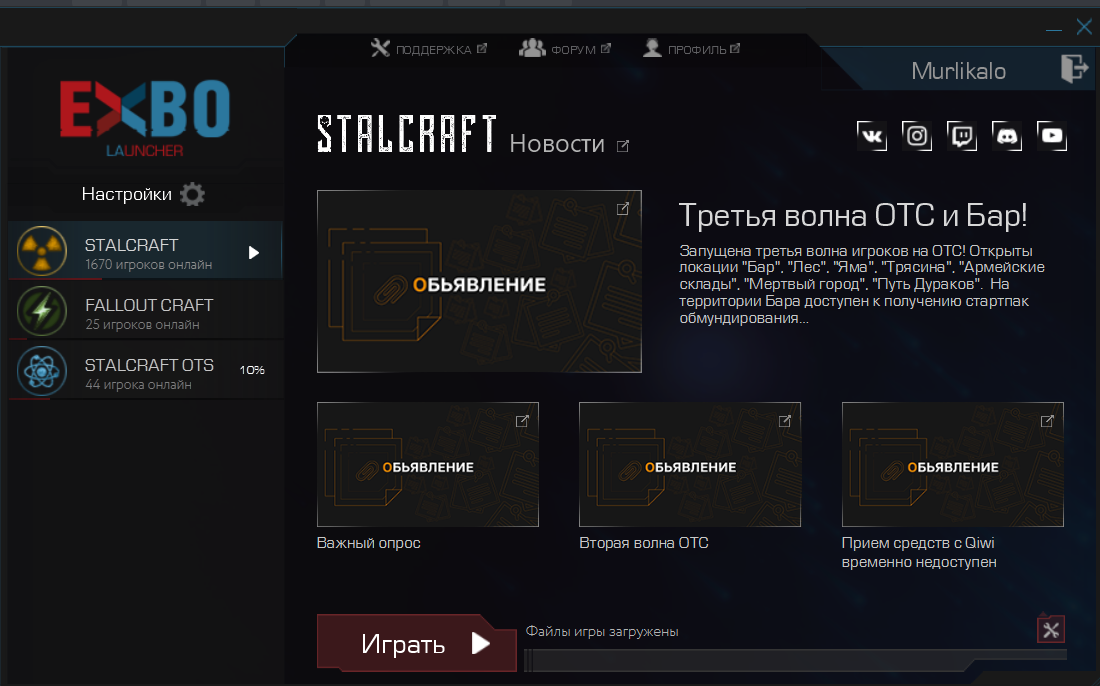Click external link icon on Вторая волна ОТС card

point(784,421)
